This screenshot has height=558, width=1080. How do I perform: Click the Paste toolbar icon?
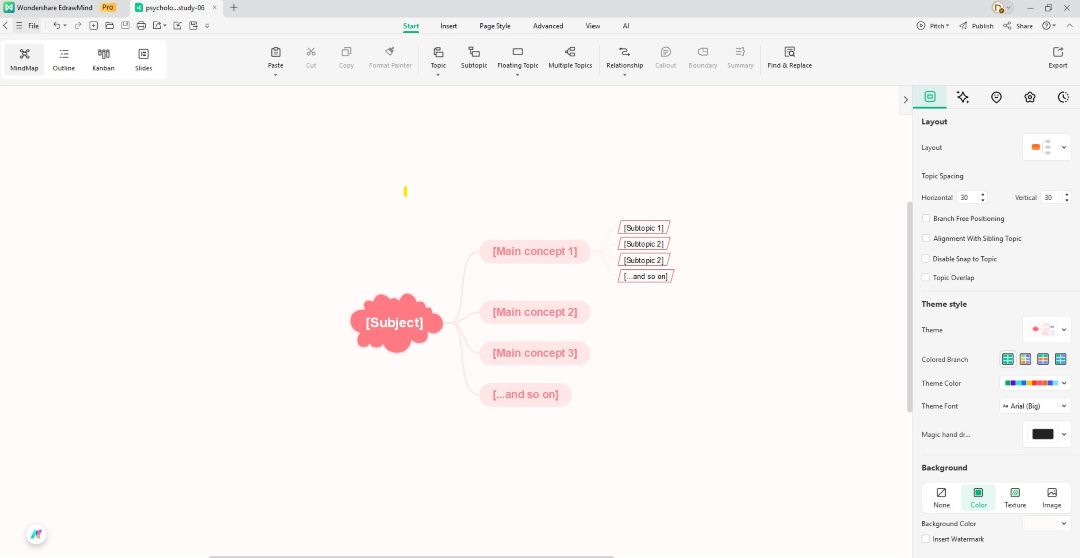click(276, 52)
